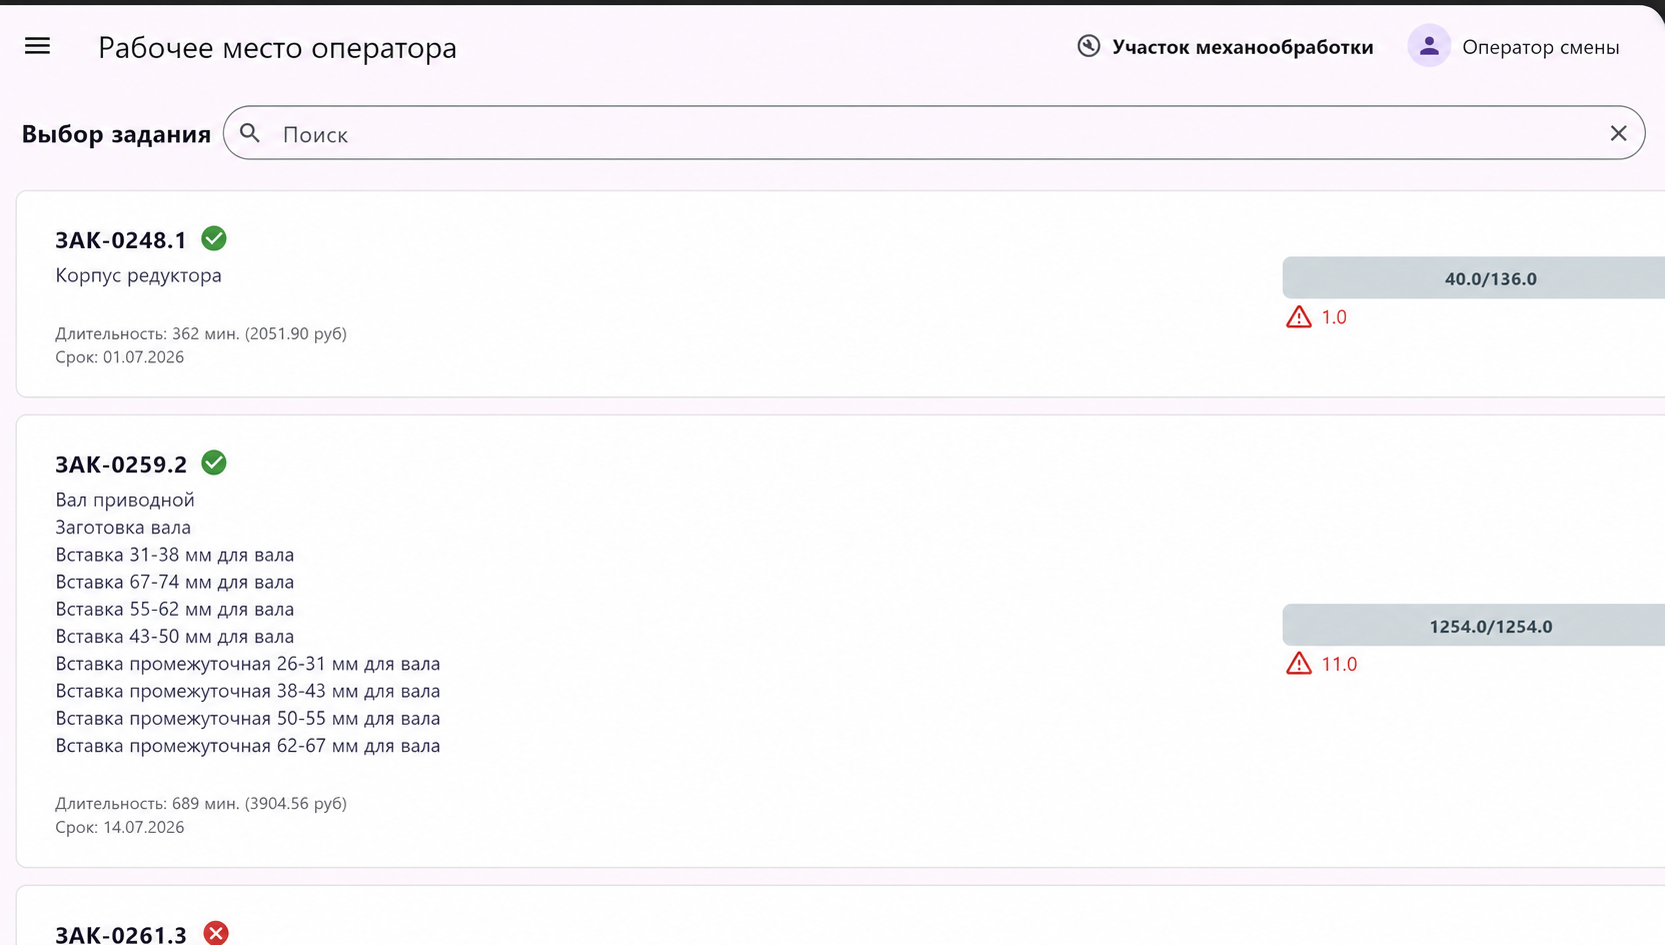Screen dimensions: 1665x945
Task: Click the green check icon for ЗАК-0259.2
Action: pyautogui.click(x=214, y=463)
